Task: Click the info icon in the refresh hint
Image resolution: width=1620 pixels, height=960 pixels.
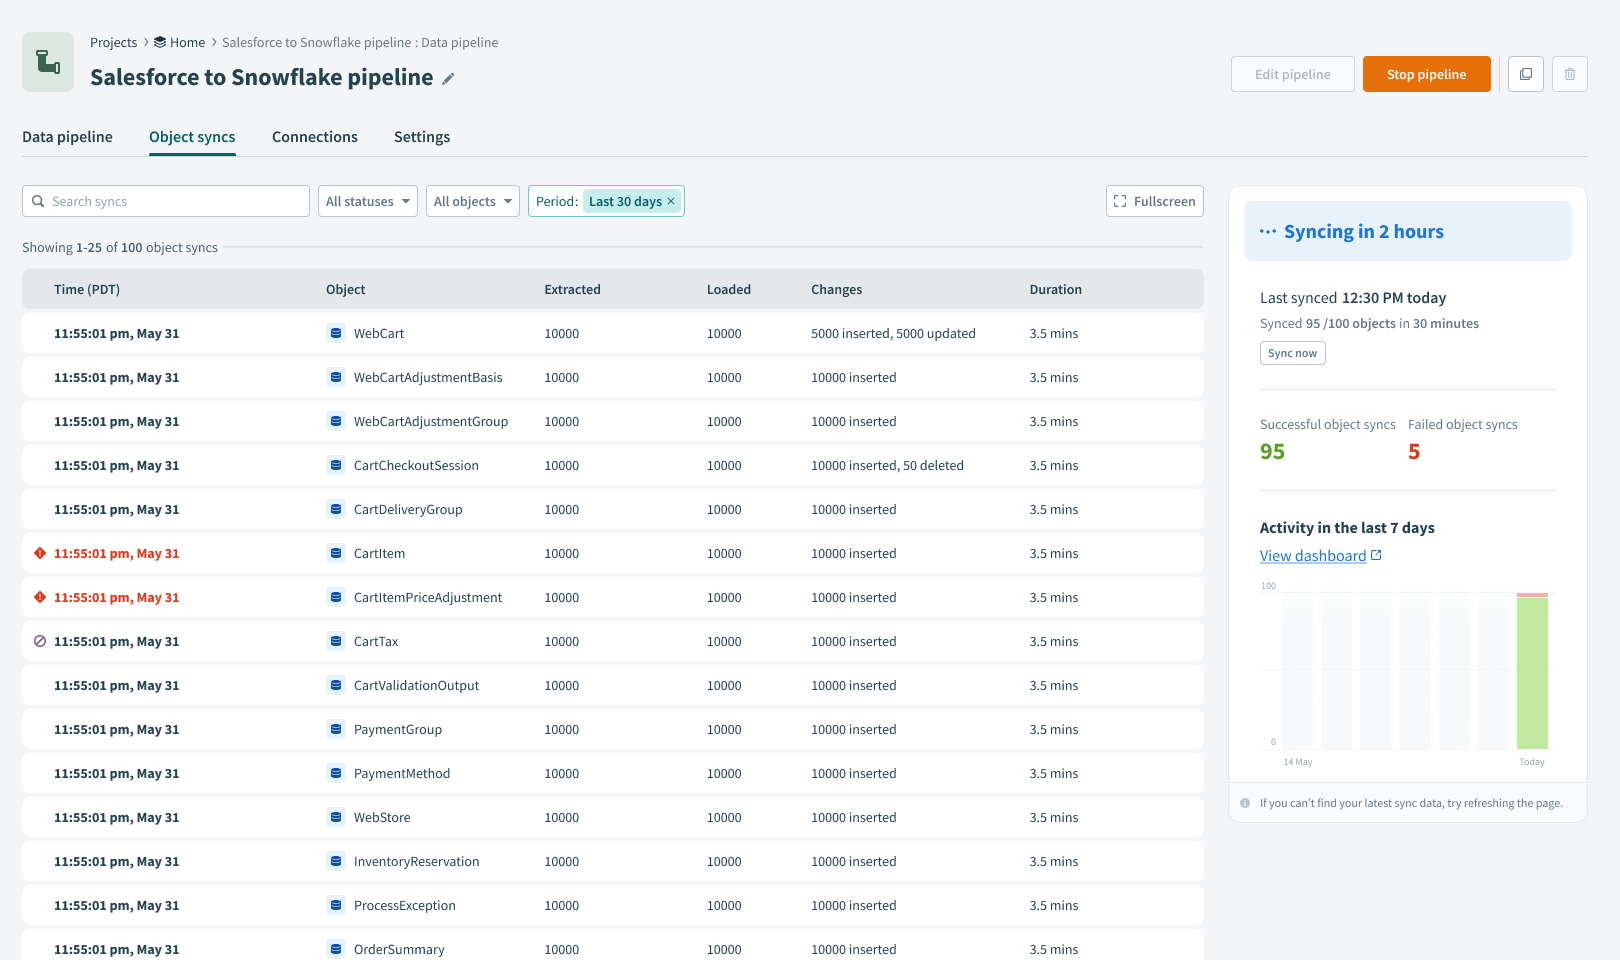Action: tap(1245, 803)
